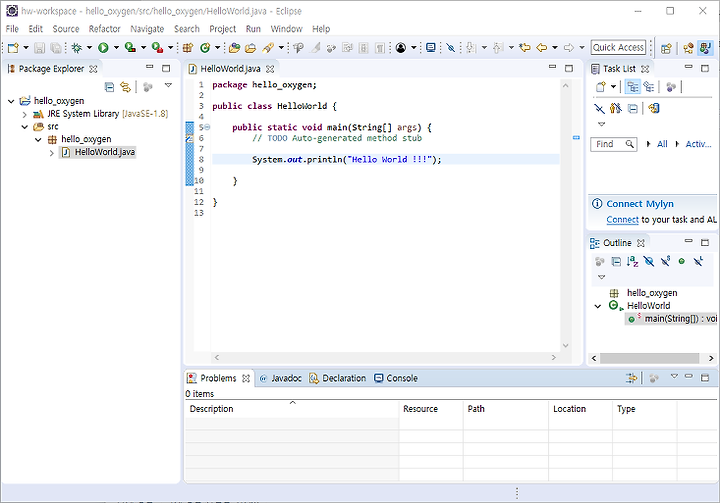Click Collapse All icon in Outline panel
Screen dimensions: 720x503
click(x=616, y=262)
